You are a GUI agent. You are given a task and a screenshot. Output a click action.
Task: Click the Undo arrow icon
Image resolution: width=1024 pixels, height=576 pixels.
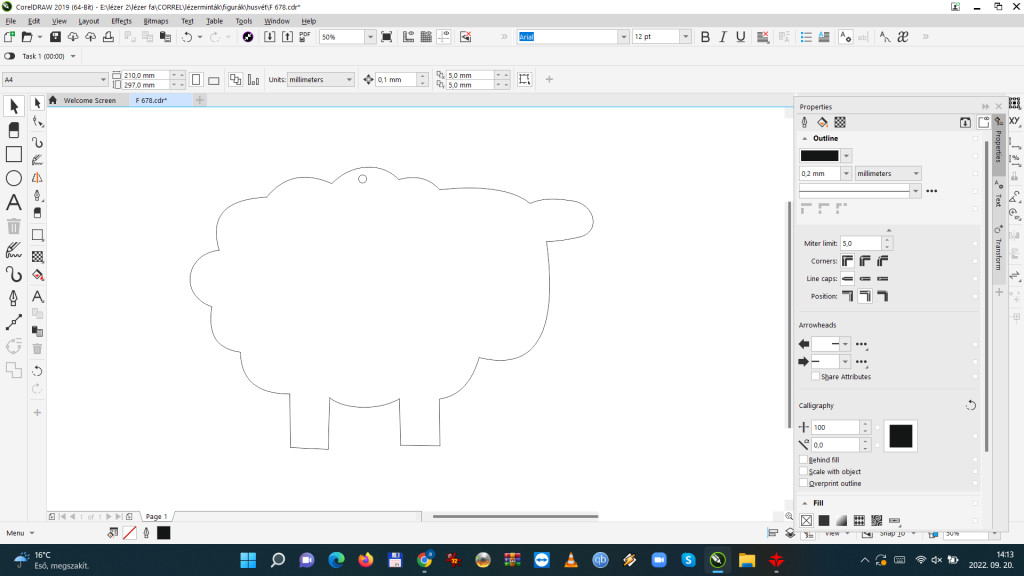click(187, 37)
